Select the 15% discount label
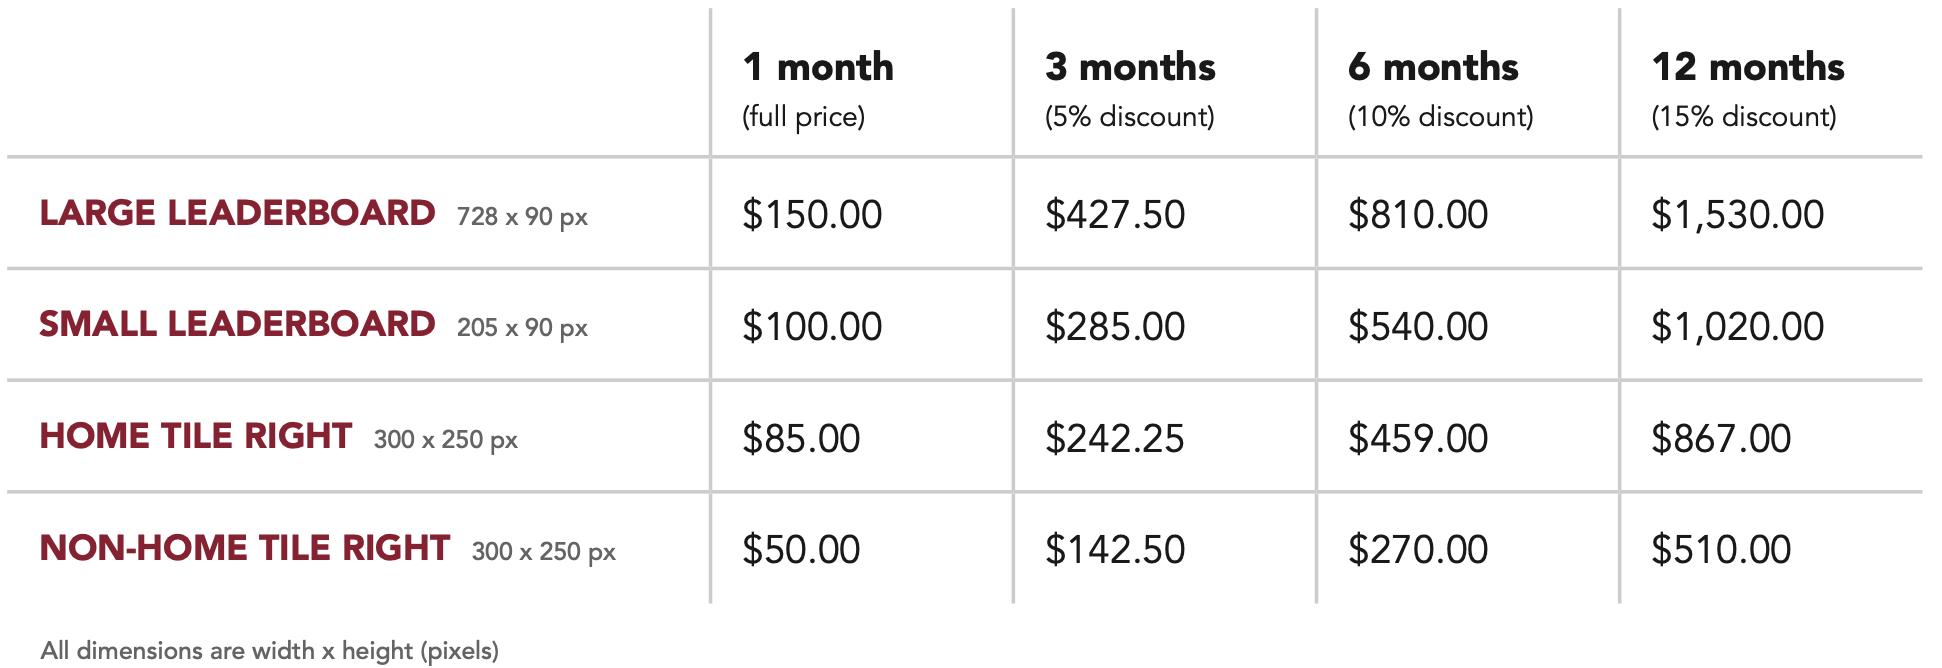This screenshot has width=1942, height=668. pyautogui.click(x=1744, y=117)
